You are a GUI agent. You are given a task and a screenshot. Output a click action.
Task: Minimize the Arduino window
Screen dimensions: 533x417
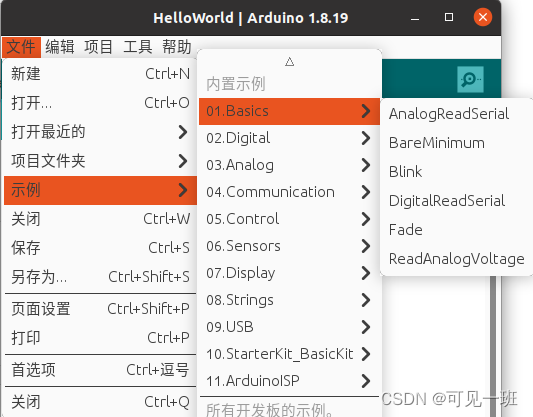tap(415, 18)
